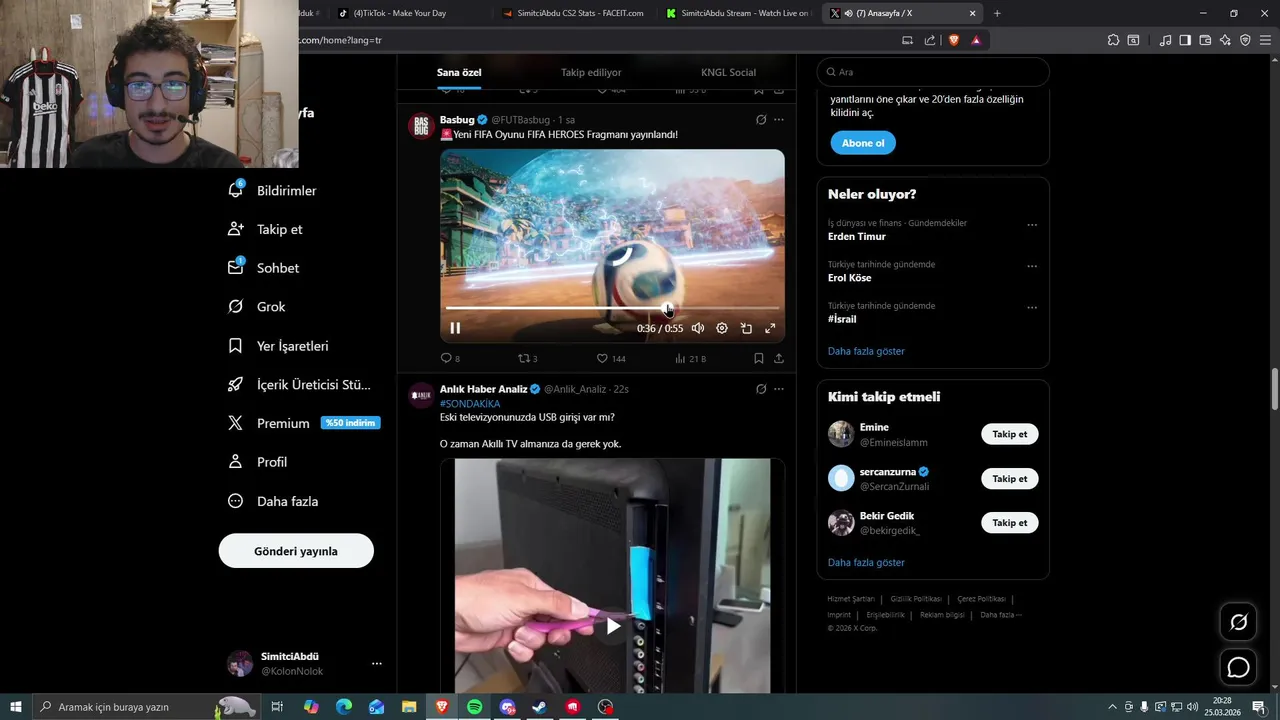Open Profil in sidebar
The width and height of the screenshot is (1280, 720).
click(258, 462)
